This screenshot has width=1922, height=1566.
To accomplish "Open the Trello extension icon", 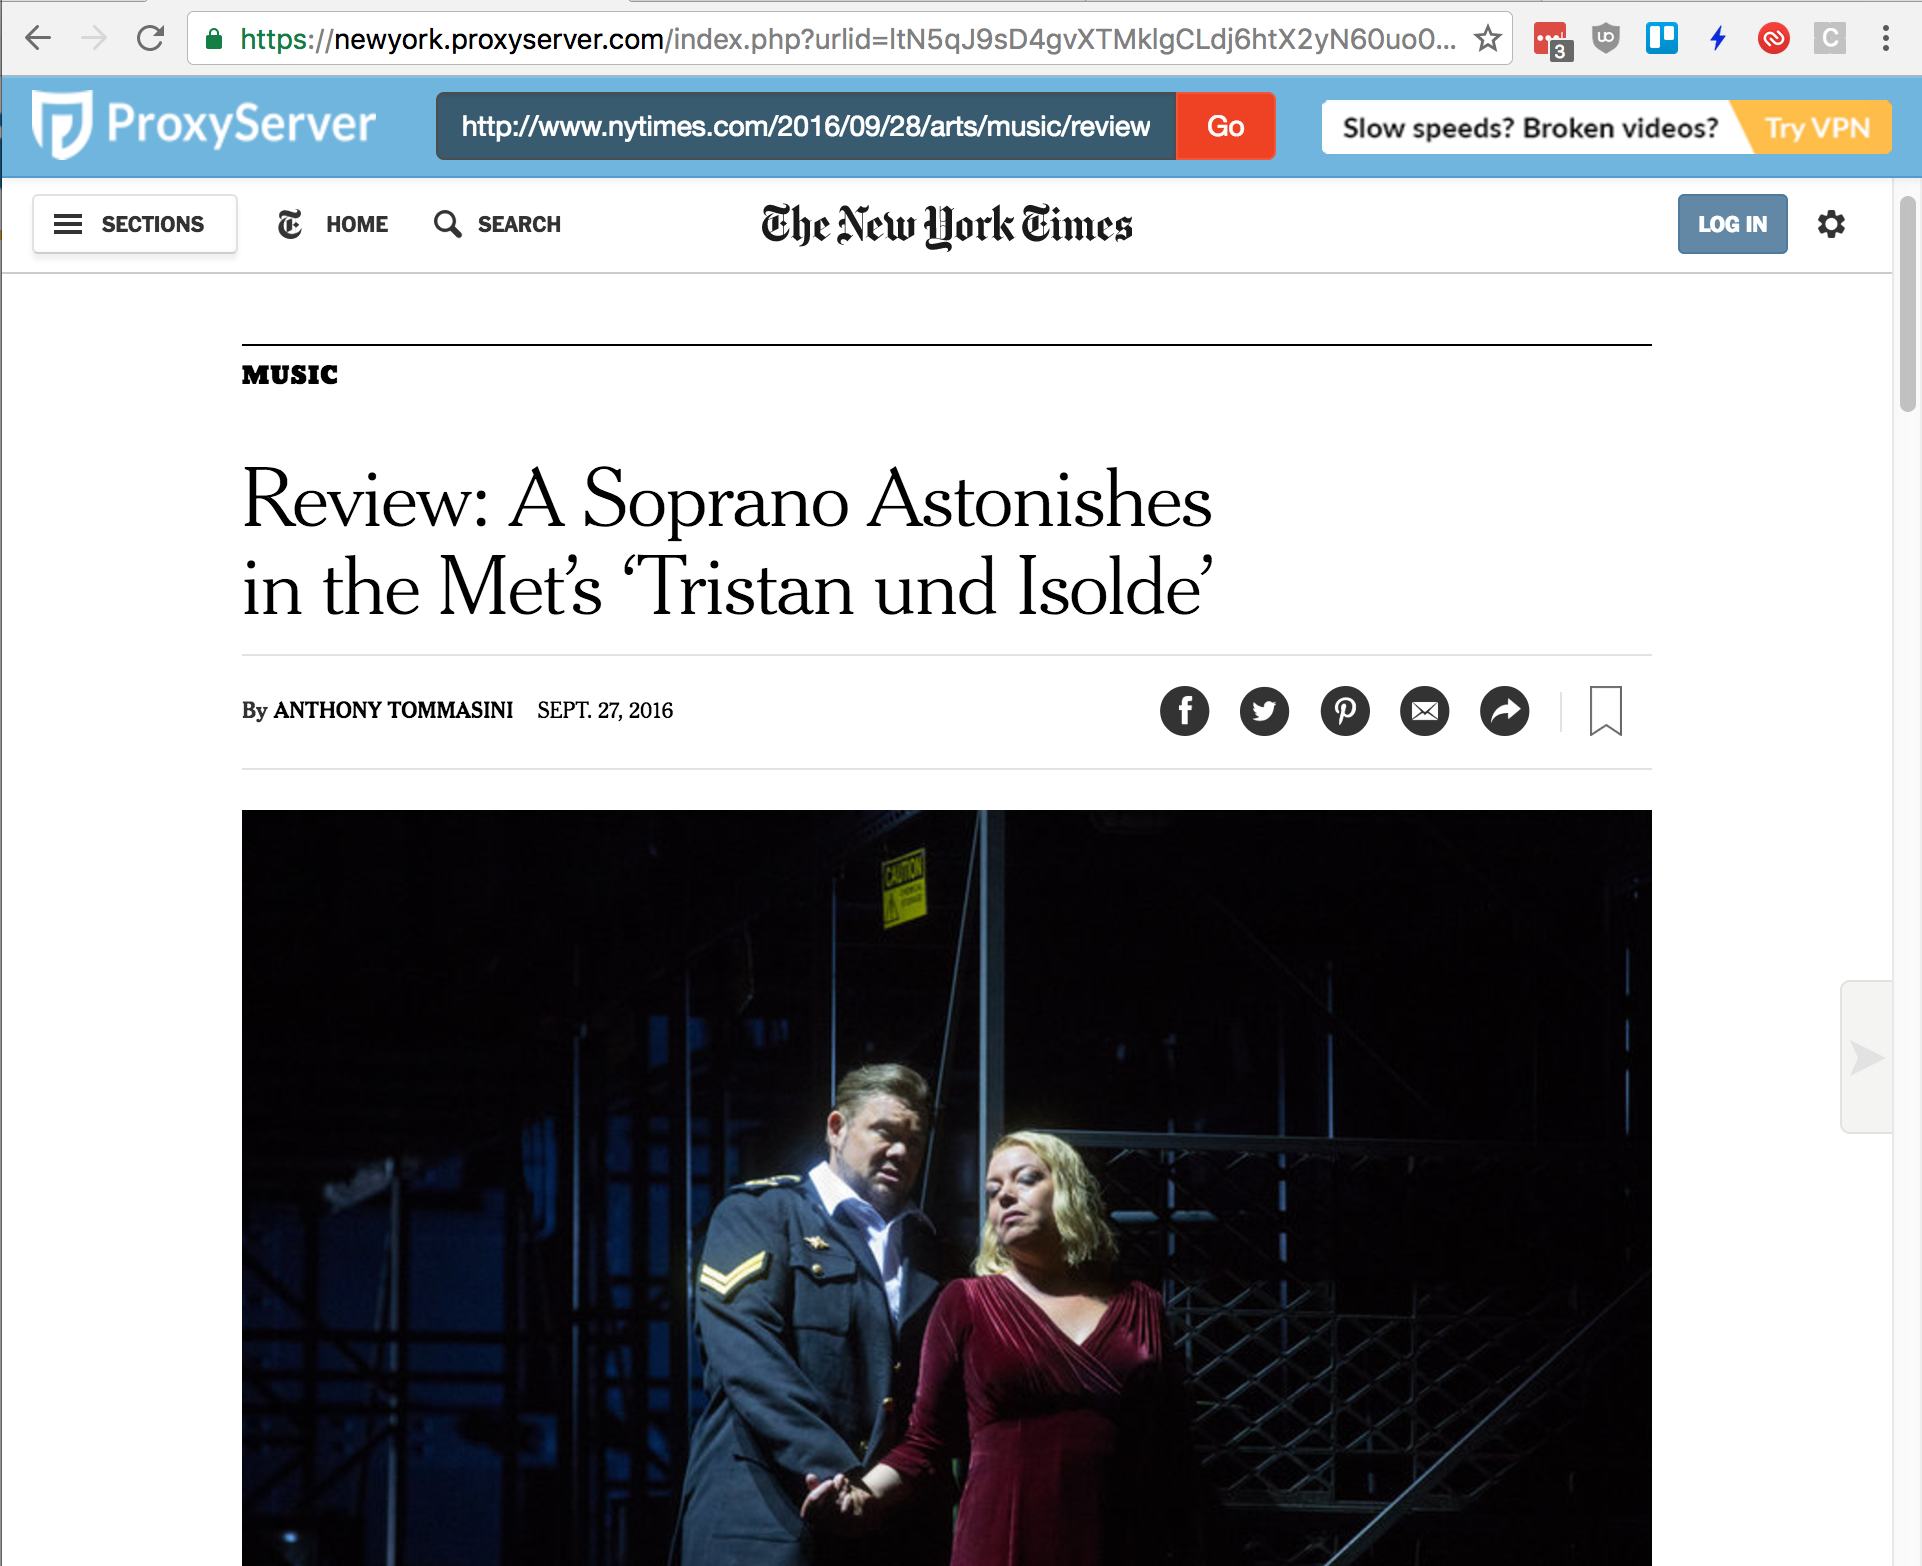I will pyautogui.click(x=1662, y=39).
